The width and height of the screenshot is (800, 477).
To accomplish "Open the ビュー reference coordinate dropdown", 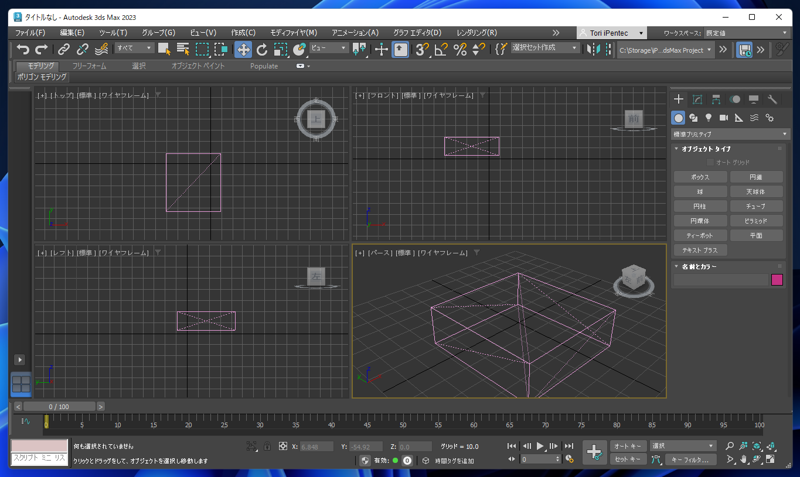I will [x=329, y=48].
